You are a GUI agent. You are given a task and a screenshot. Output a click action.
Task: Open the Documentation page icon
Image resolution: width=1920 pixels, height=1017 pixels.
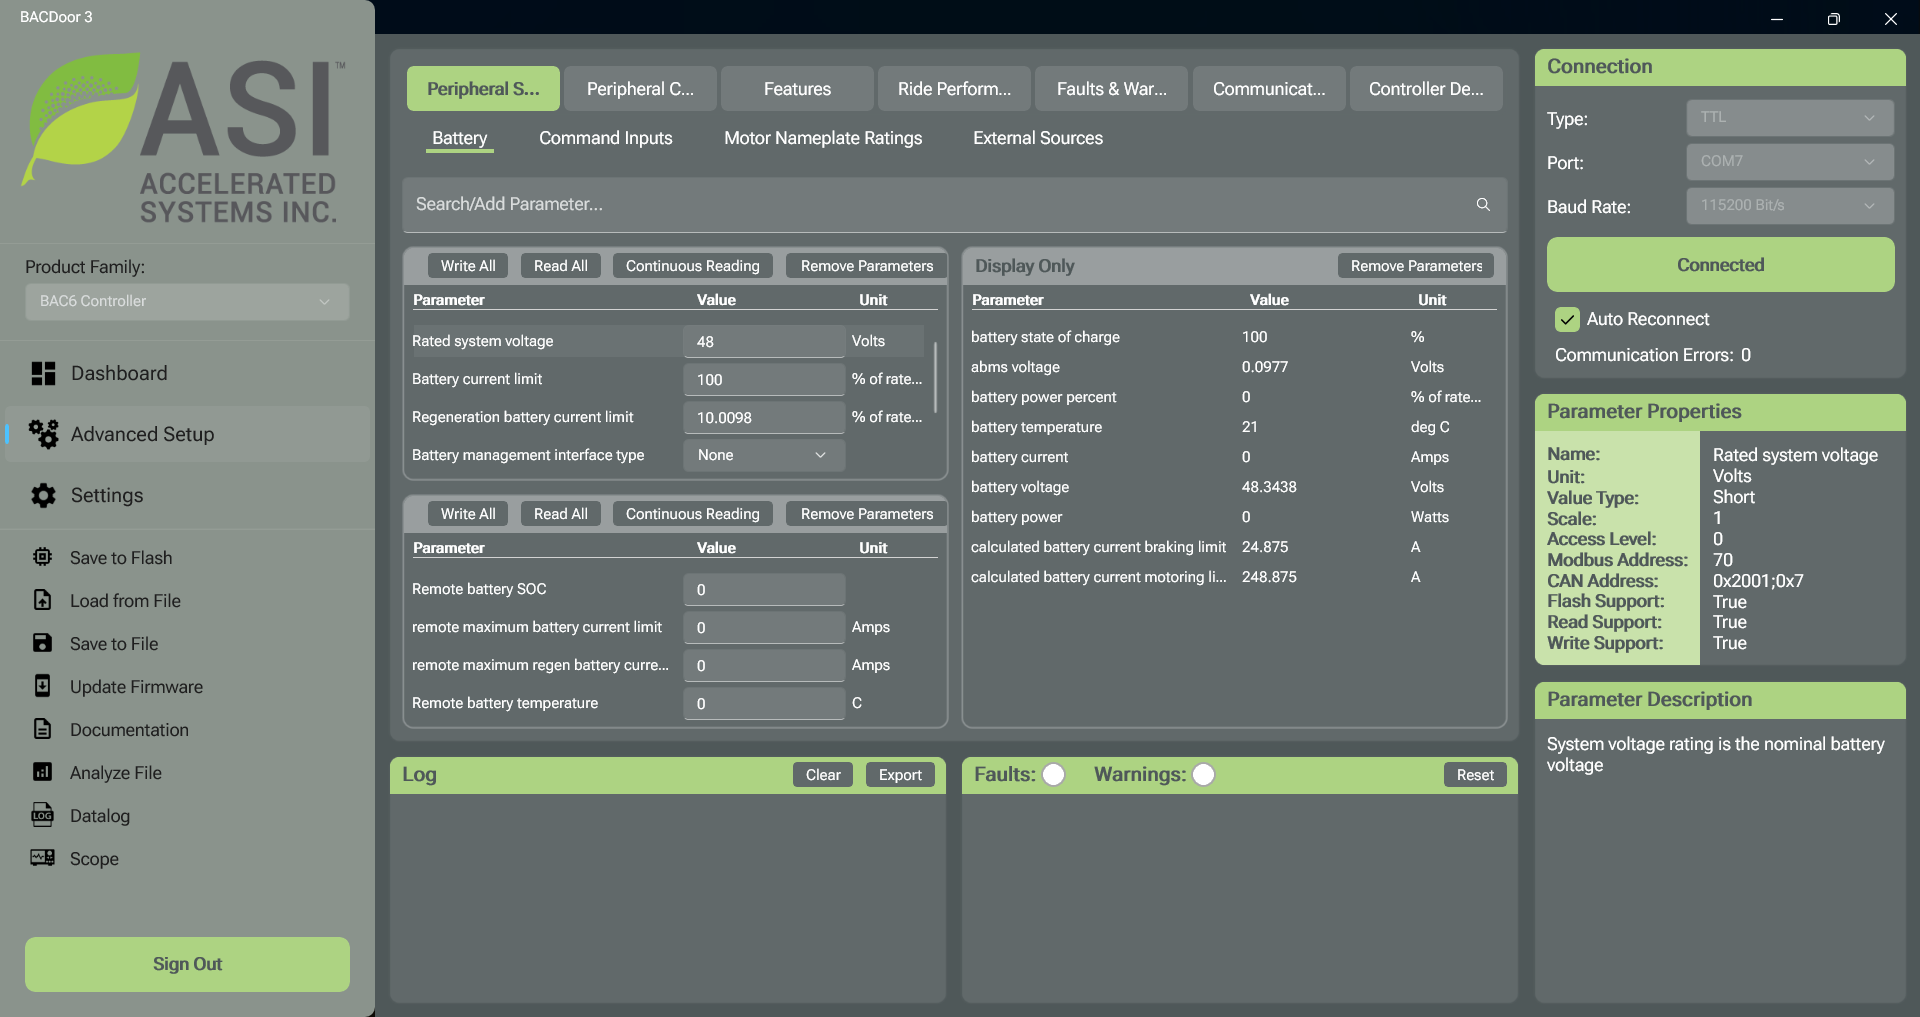(42, 729)
